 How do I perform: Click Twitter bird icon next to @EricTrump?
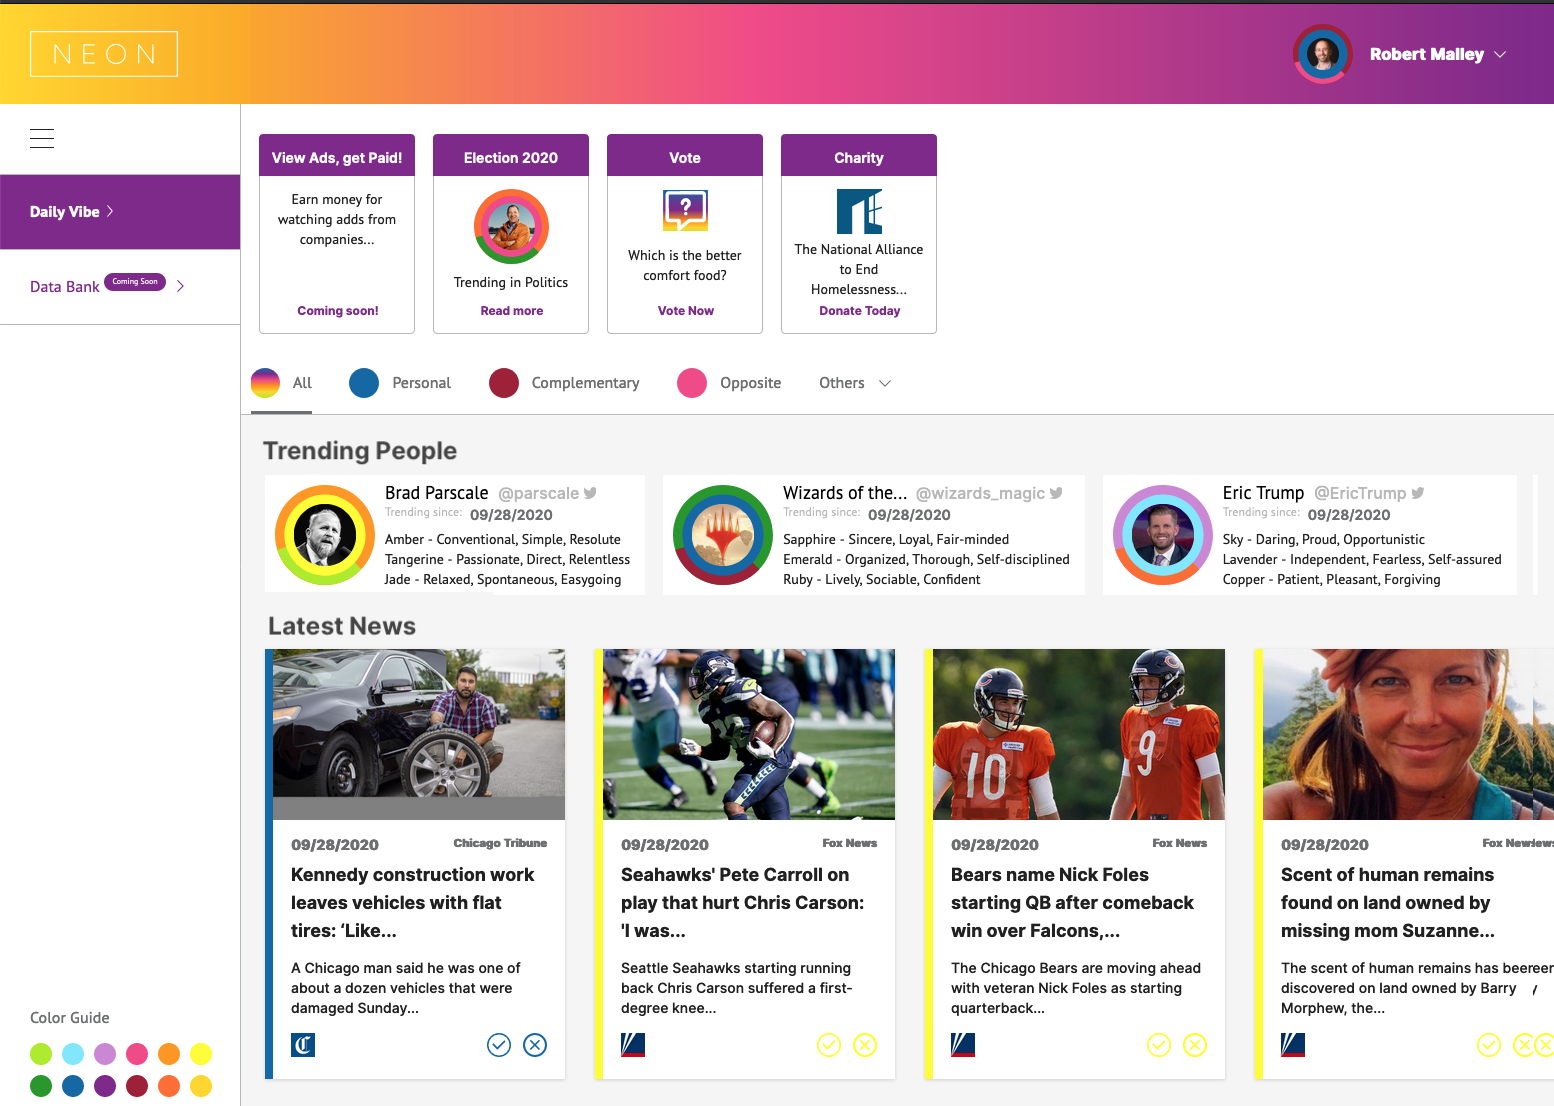pyautogui.click(x=1418, y=493)
